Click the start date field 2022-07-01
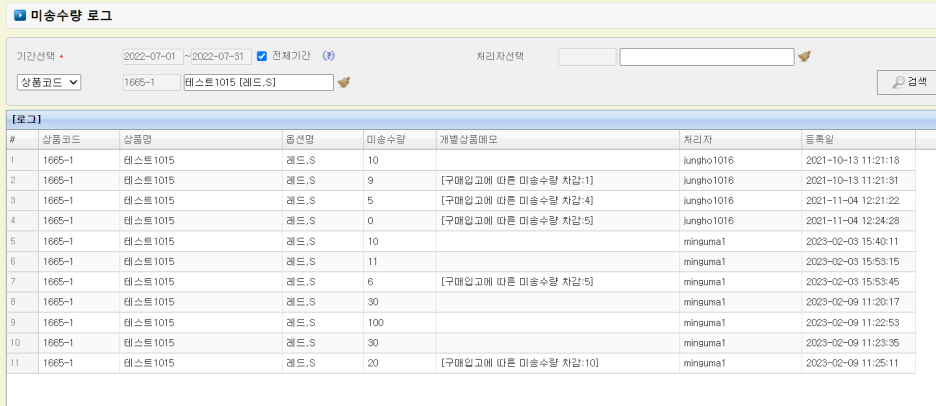 153,57
